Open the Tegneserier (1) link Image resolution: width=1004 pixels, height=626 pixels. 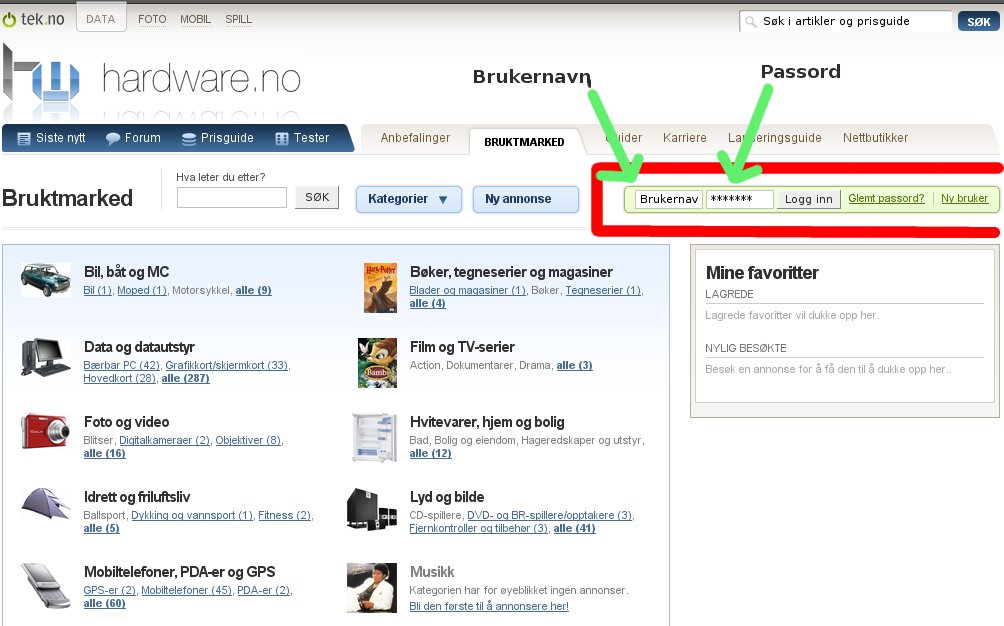pyautogui.click(x=603, y=291)
